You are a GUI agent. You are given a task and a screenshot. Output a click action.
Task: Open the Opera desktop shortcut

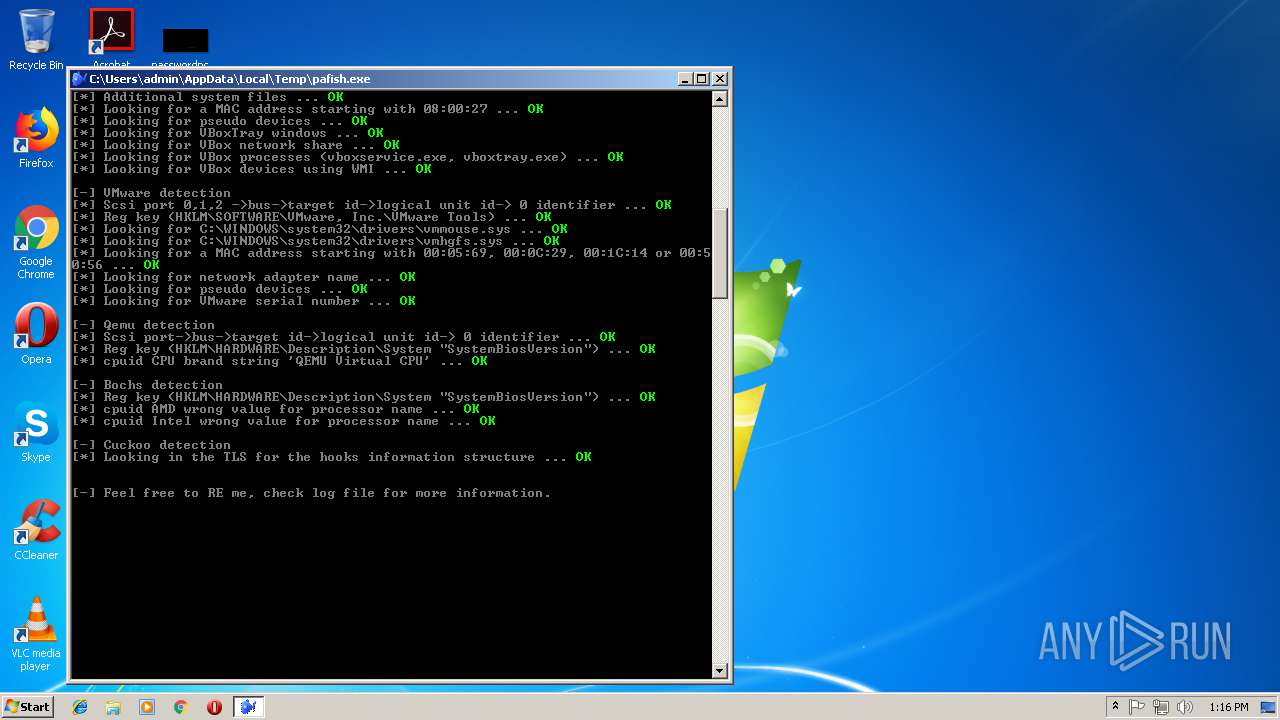(36, 333)
